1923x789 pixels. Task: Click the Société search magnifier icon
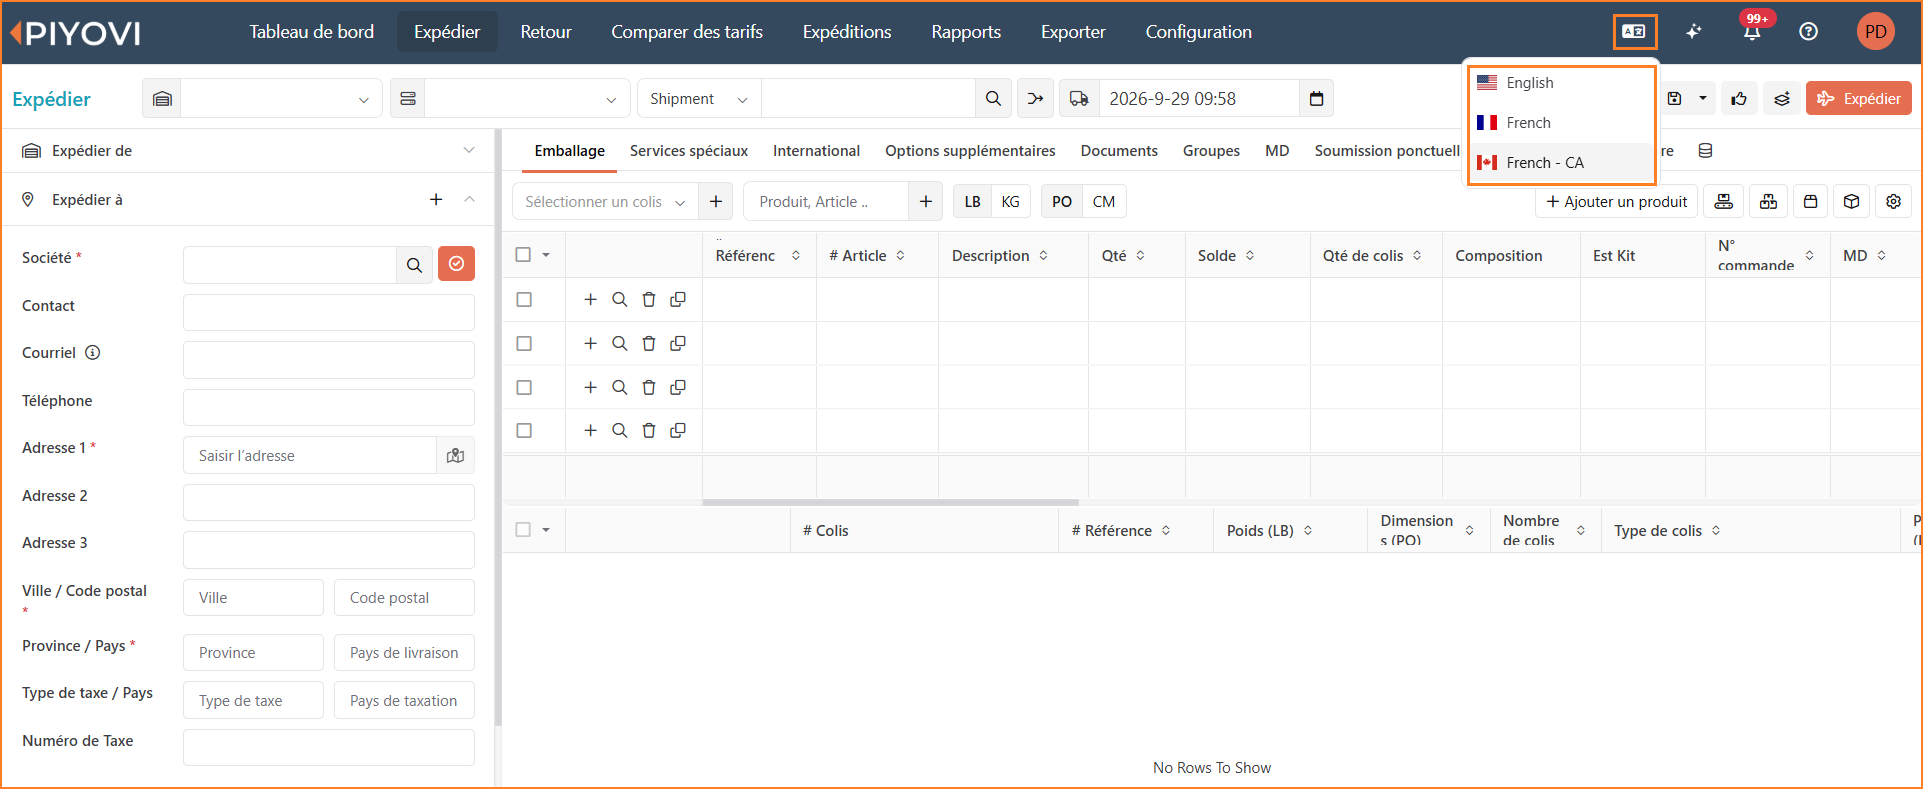(x=414, y=264)
